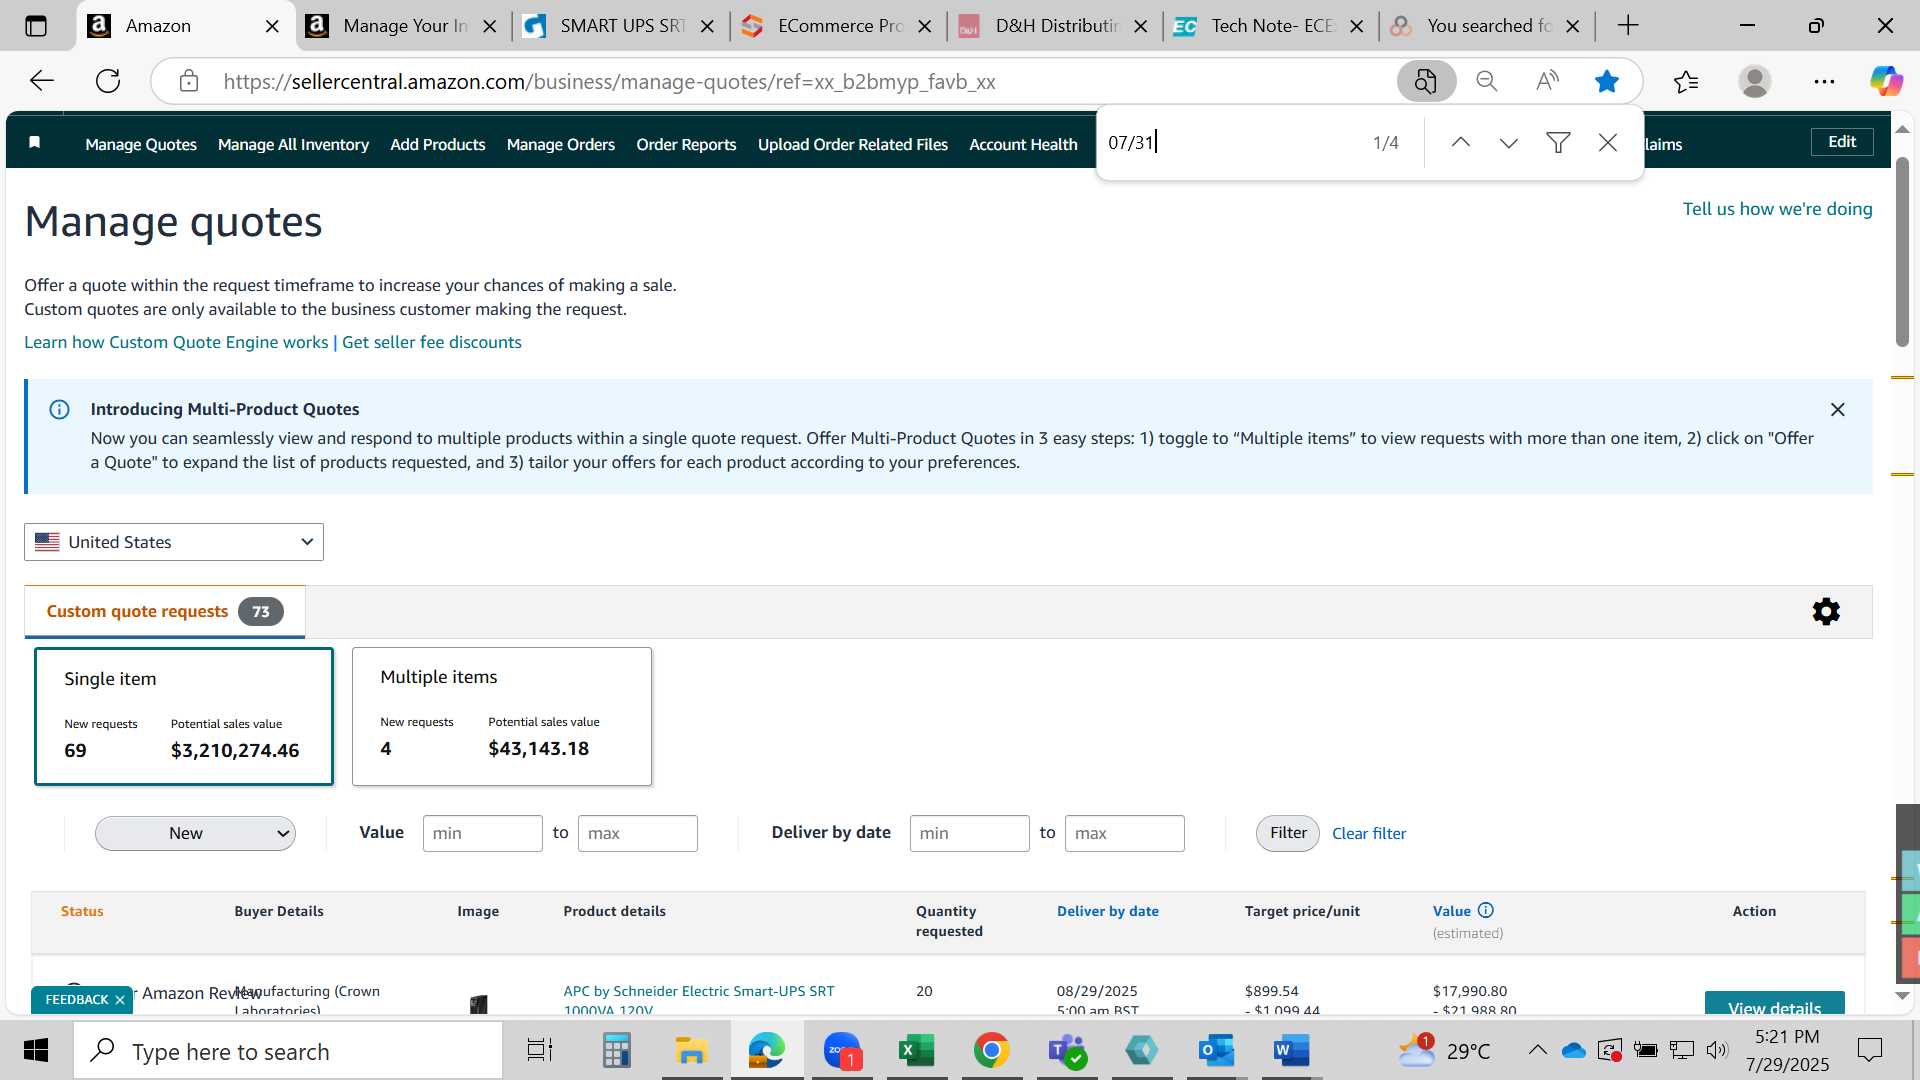Click the Filter button

point(1288,833)
